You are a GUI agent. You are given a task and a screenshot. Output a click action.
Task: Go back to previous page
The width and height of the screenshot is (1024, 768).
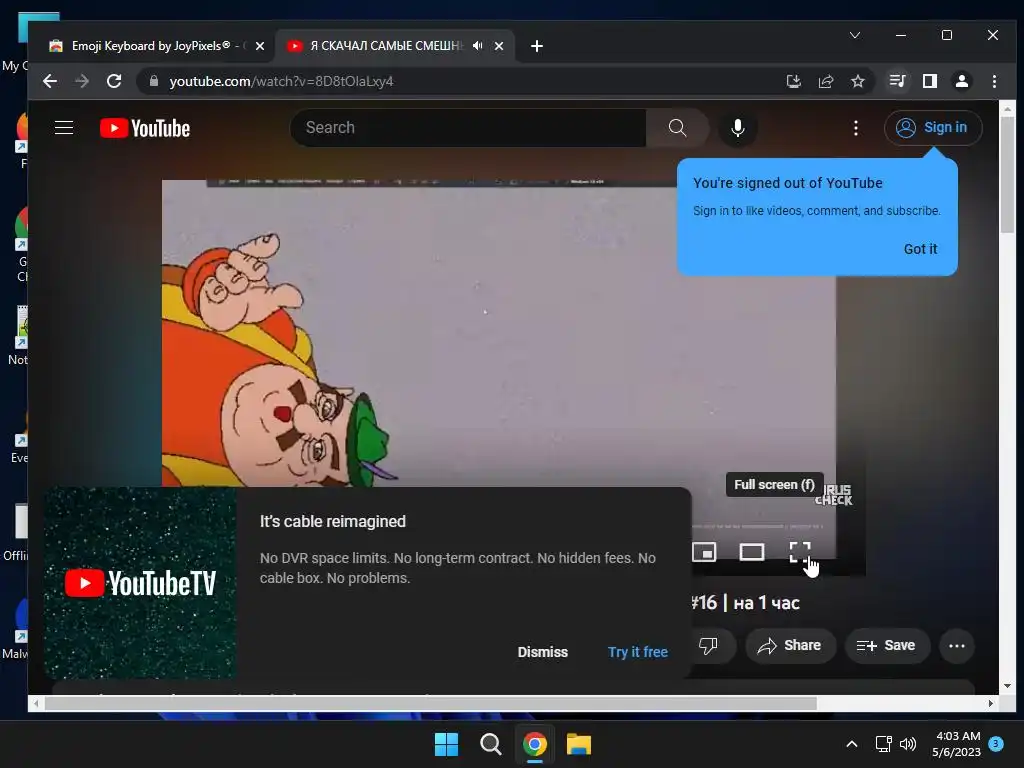point(50,81)
